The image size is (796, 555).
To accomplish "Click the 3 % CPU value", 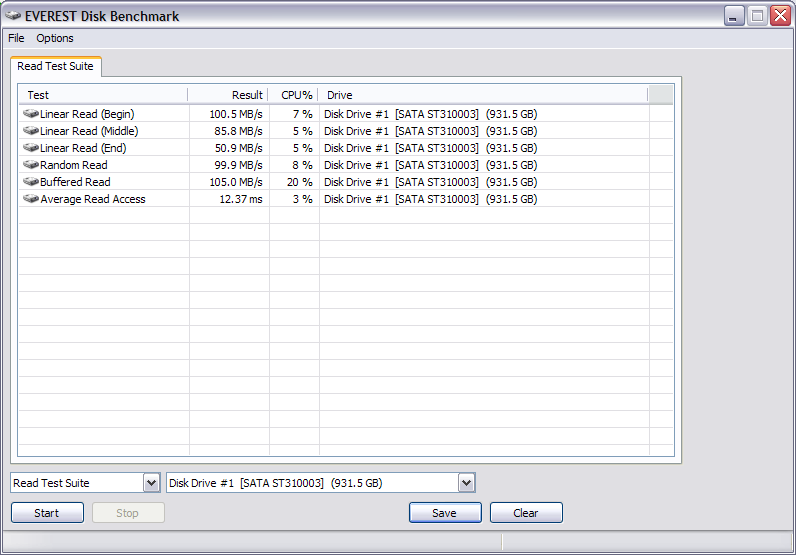I will pyautogui.click(x=303, y=199).
